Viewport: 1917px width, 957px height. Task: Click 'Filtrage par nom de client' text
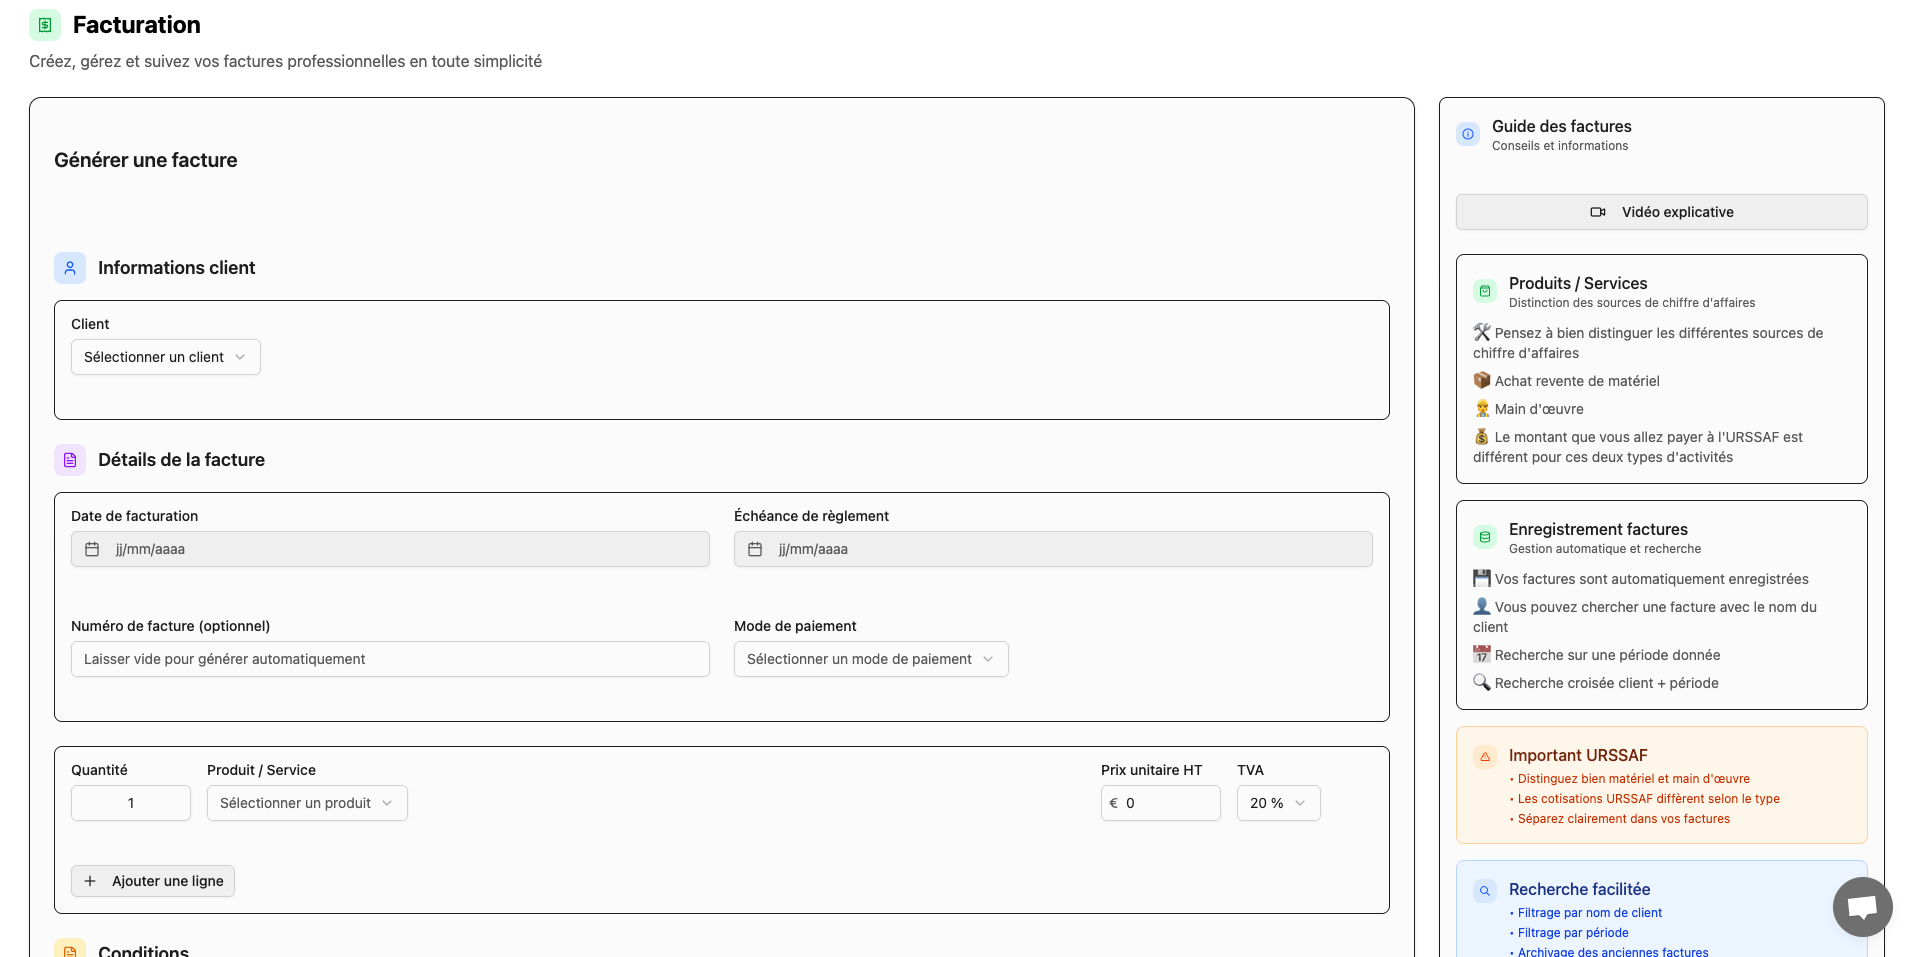[x=1590, y=913]
